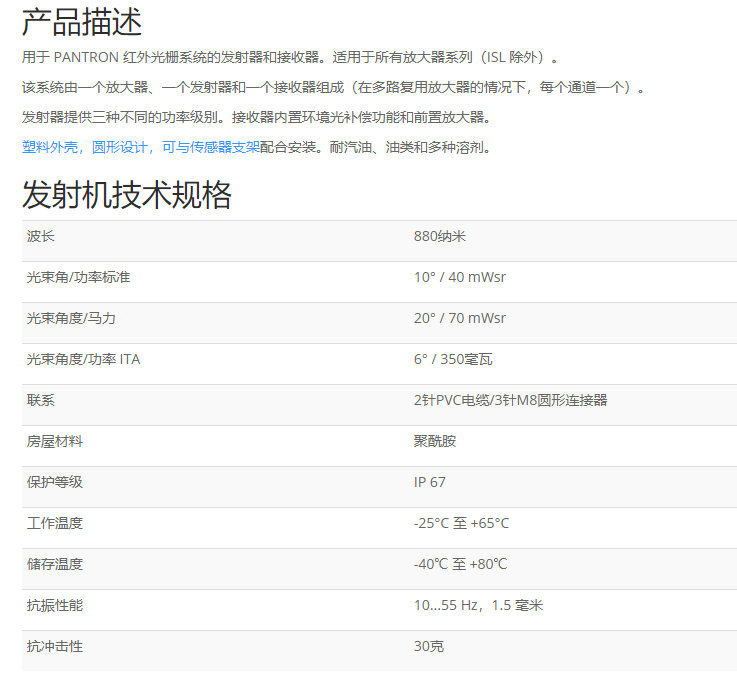Click the 880纳米 wavelength value
The image size is (737, 676).
point(440,236)
